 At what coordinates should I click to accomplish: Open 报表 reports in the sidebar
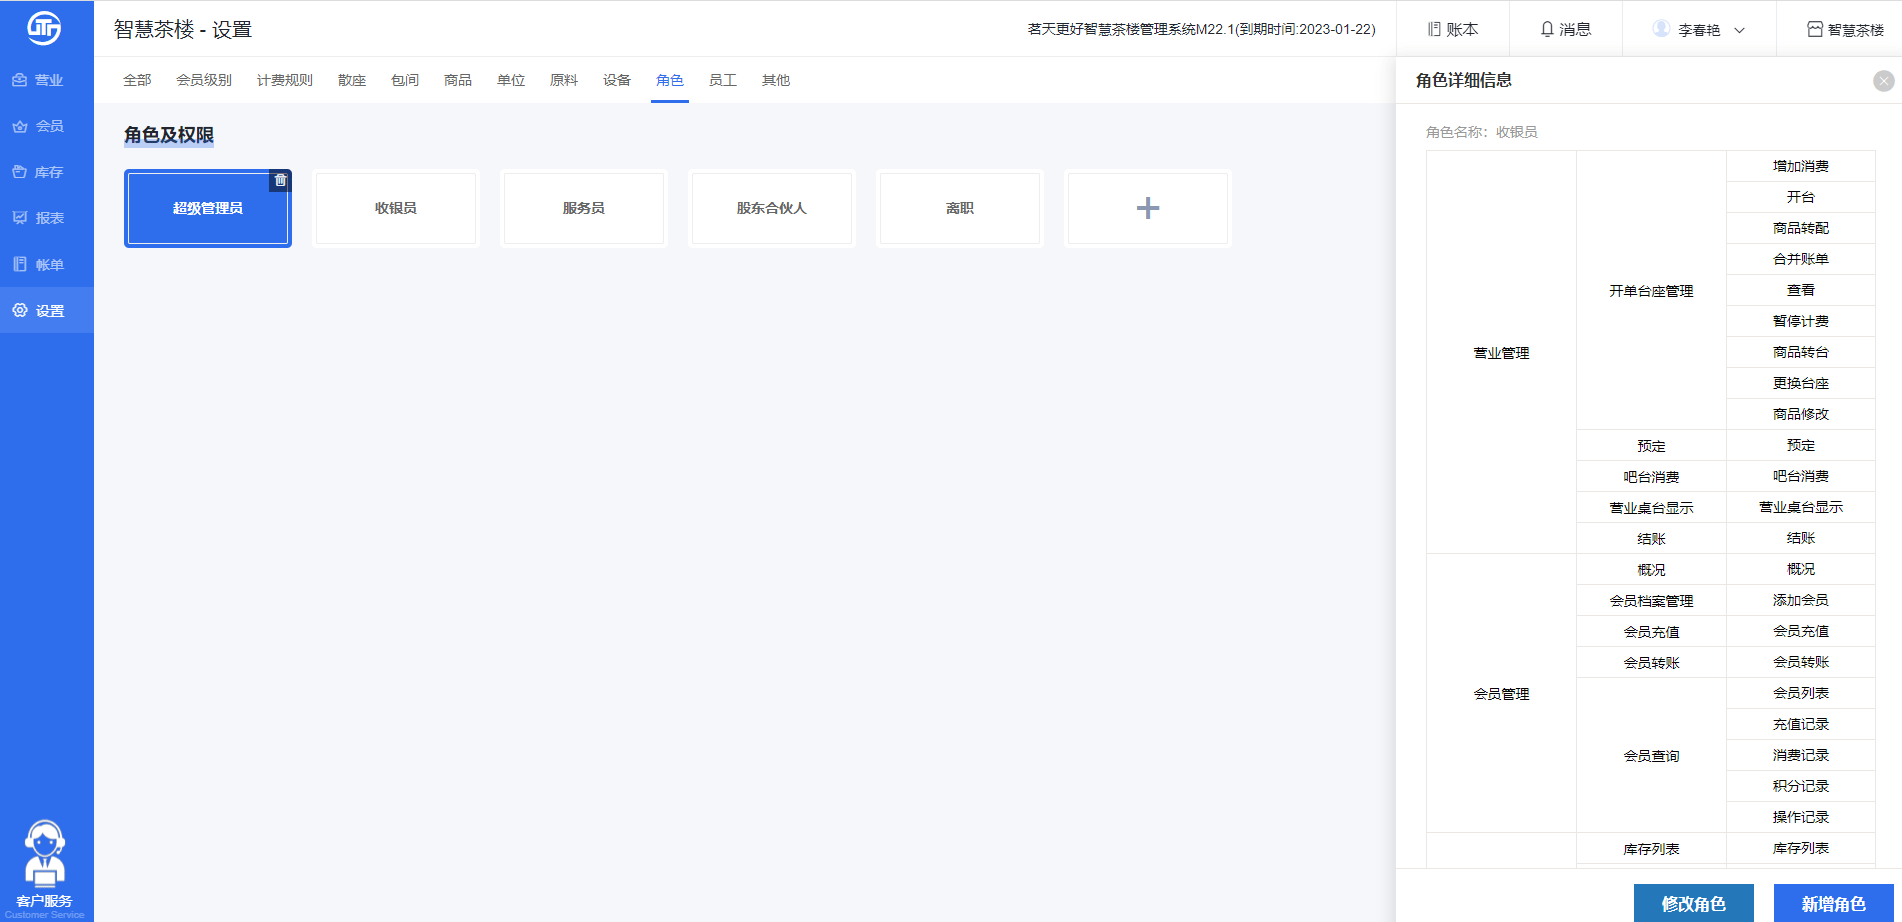point(38,218)
